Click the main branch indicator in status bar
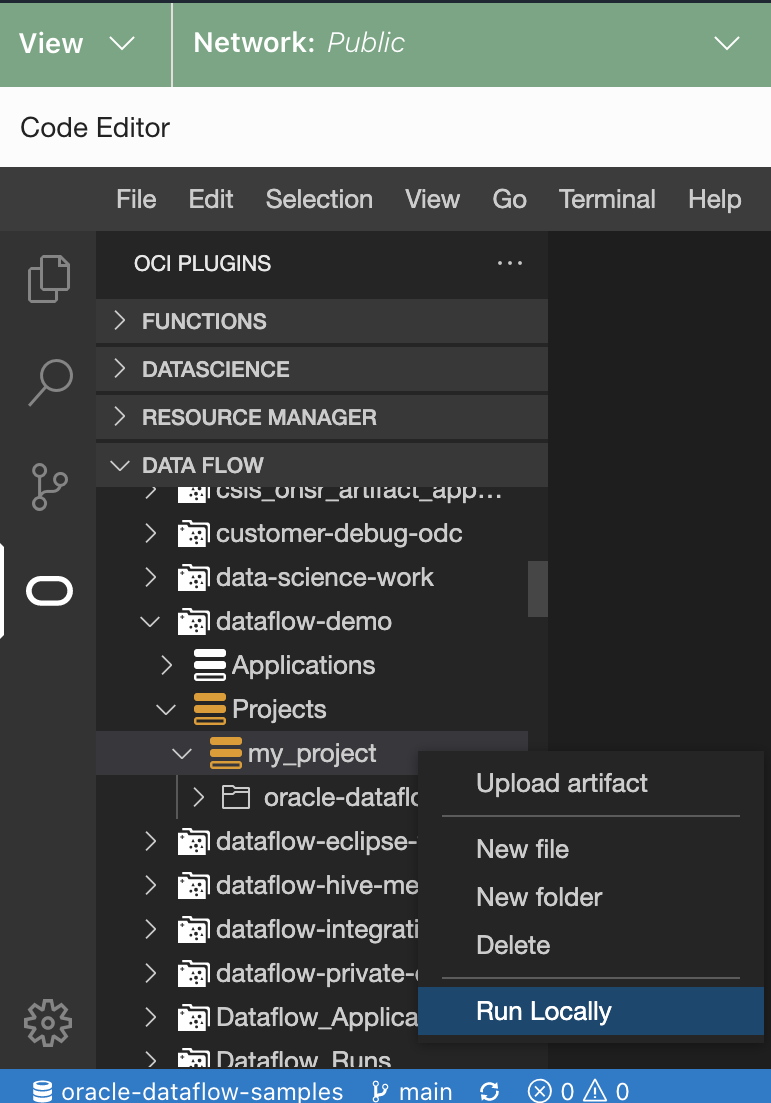Viewport: 771px width, 1103px height. tap(412, 1091)
